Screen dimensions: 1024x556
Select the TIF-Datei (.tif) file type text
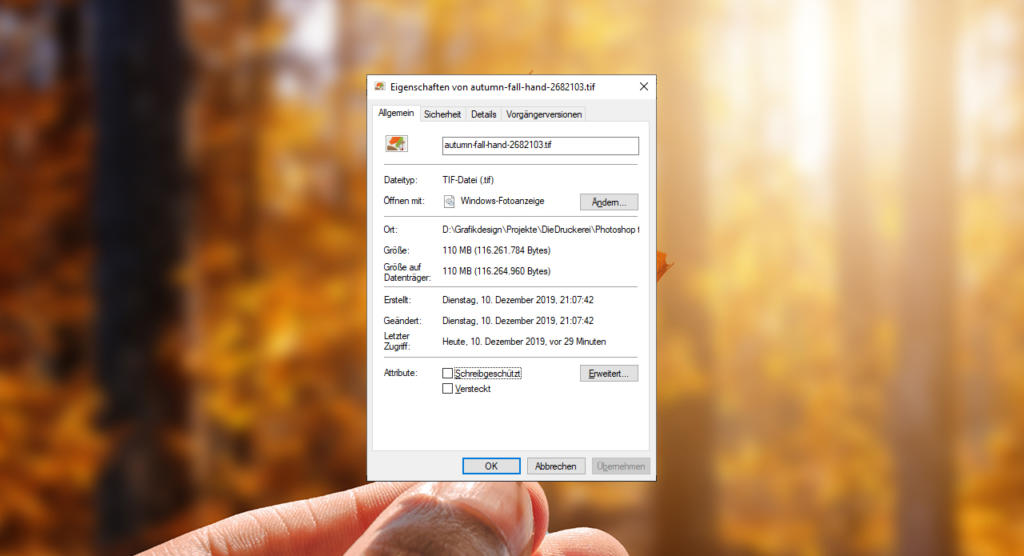[x=468, y=180]
